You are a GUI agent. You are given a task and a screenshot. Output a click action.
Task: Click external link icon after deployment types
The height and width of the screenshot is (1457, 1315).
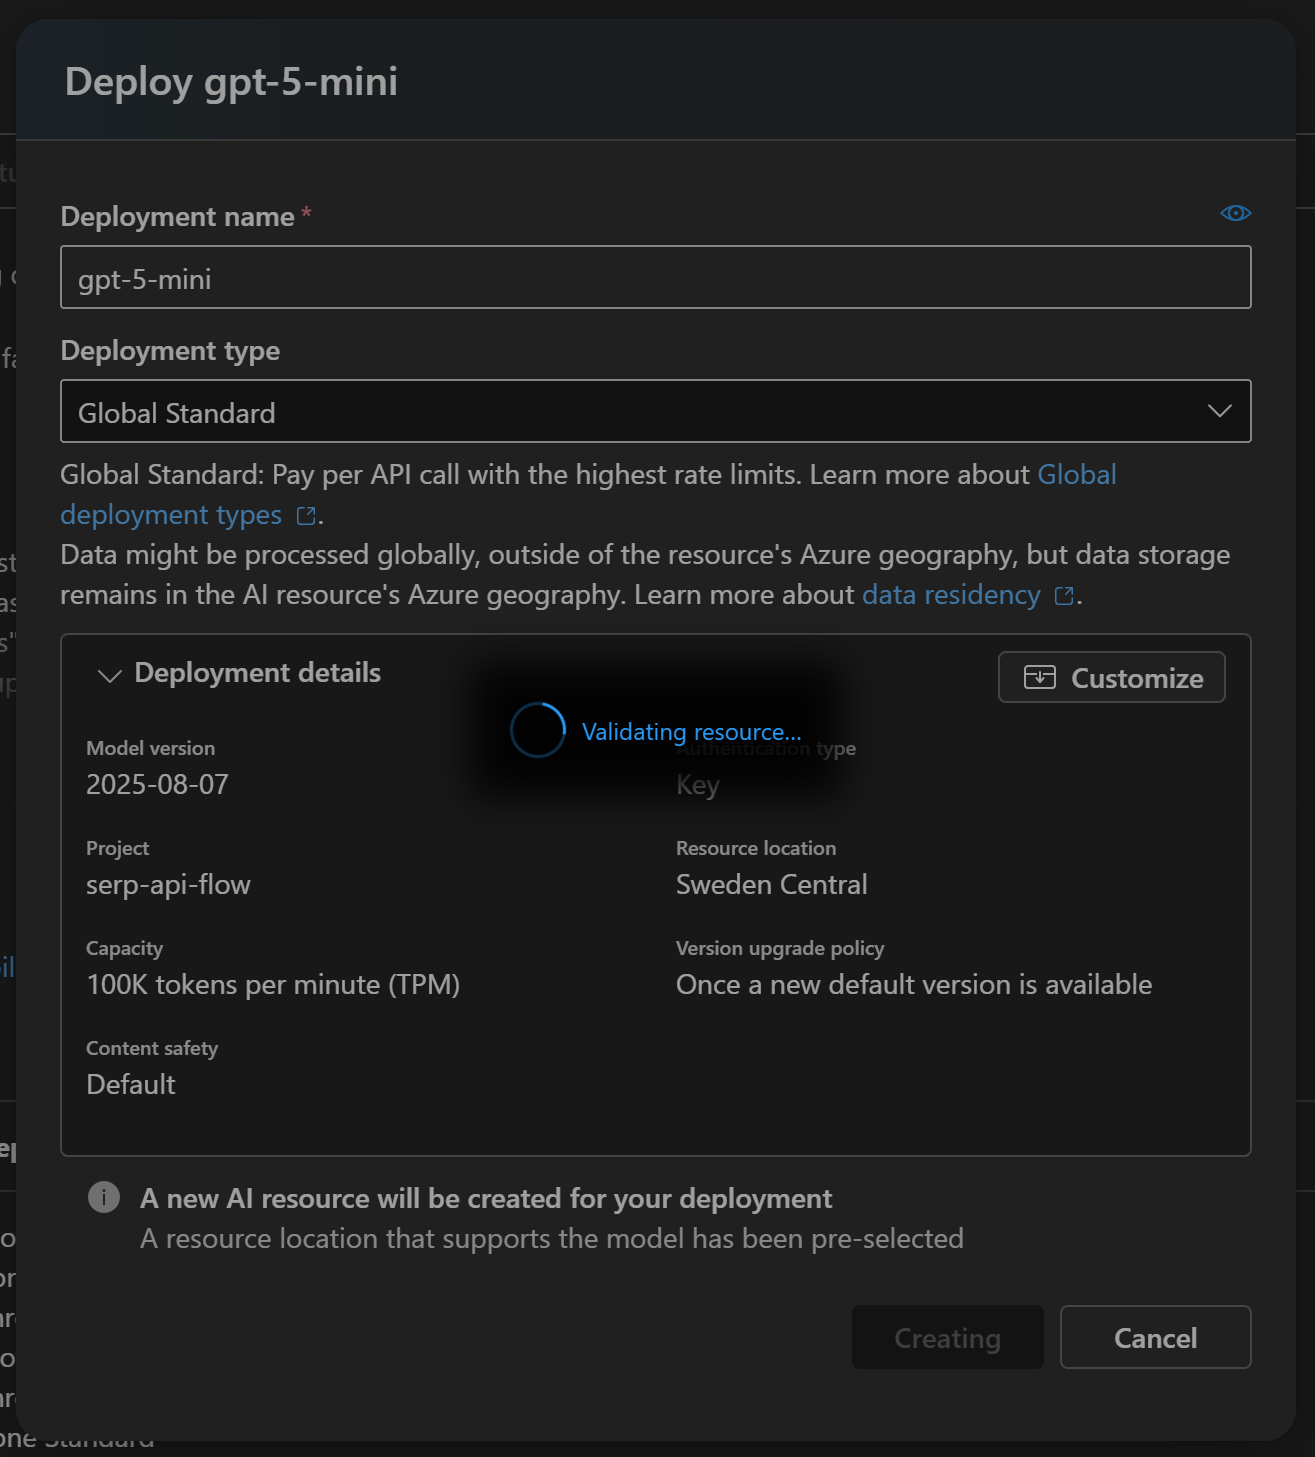tap(306, 516)
